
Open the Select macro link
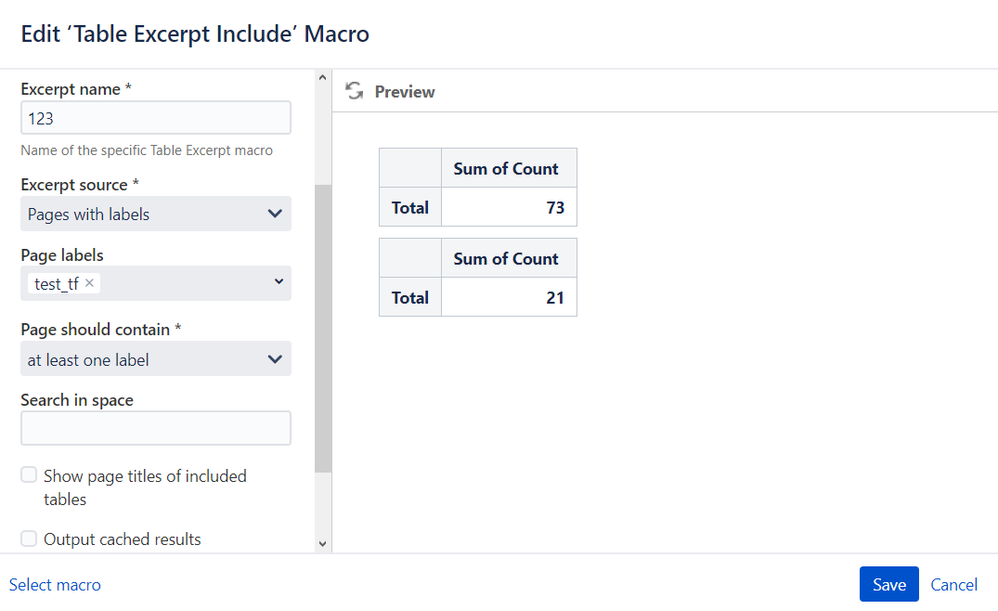pos(55,584)
